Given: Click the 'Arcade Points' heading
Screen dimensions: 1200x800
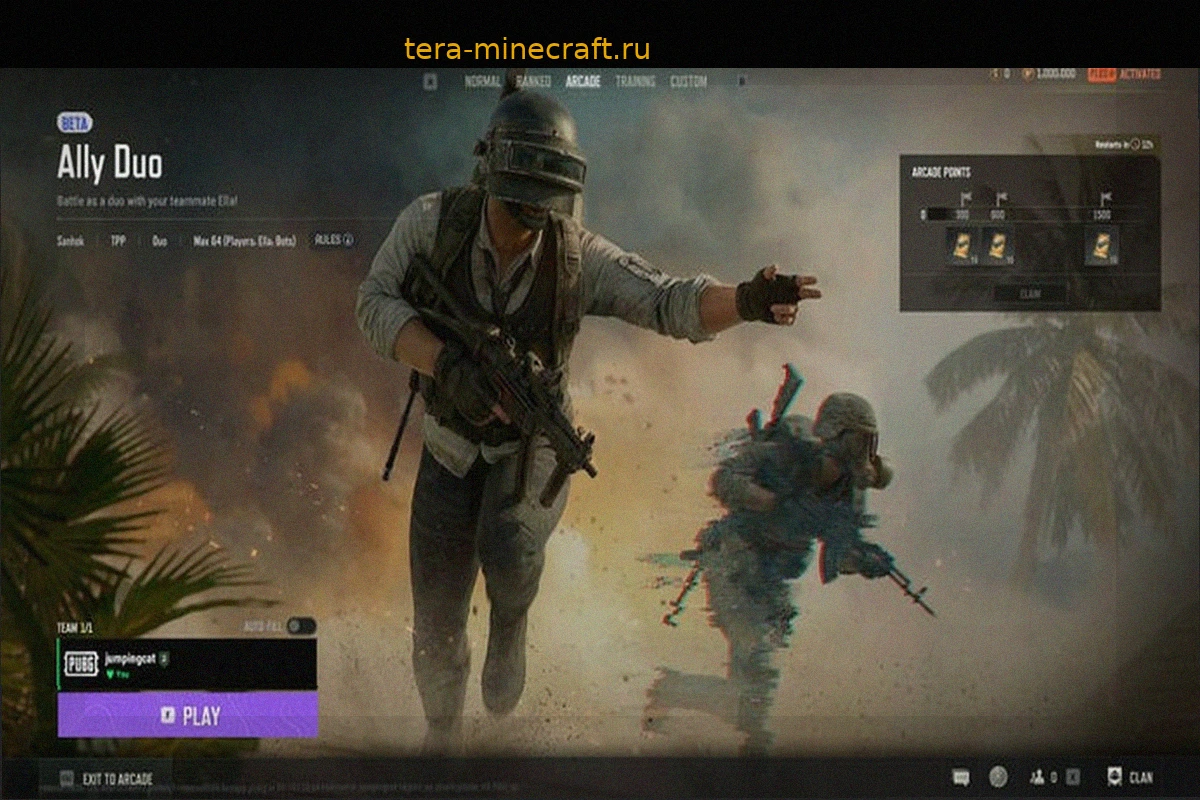Looking at the screenshot, I should click(x=941, y=173).
